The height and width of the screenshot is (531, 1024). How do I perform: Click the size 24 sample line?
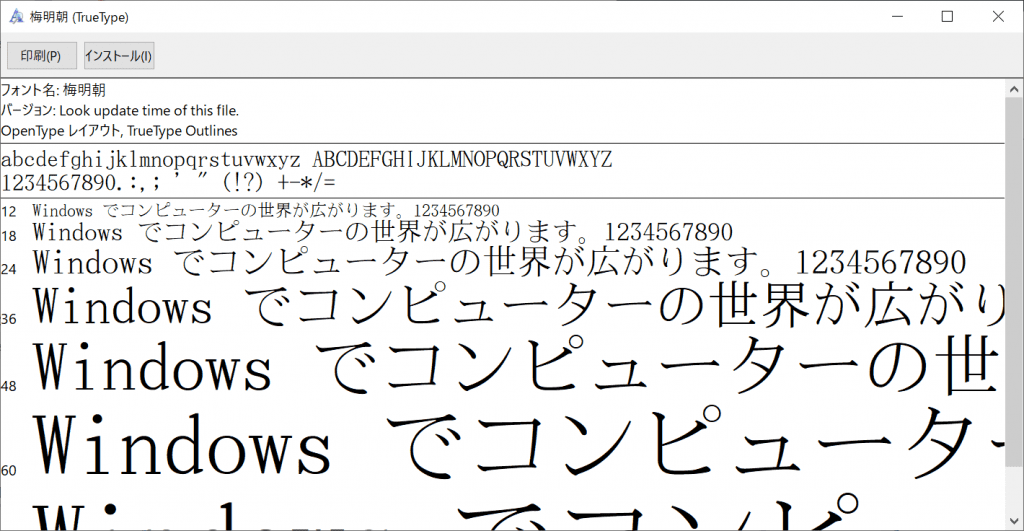(x=500, y=263)
